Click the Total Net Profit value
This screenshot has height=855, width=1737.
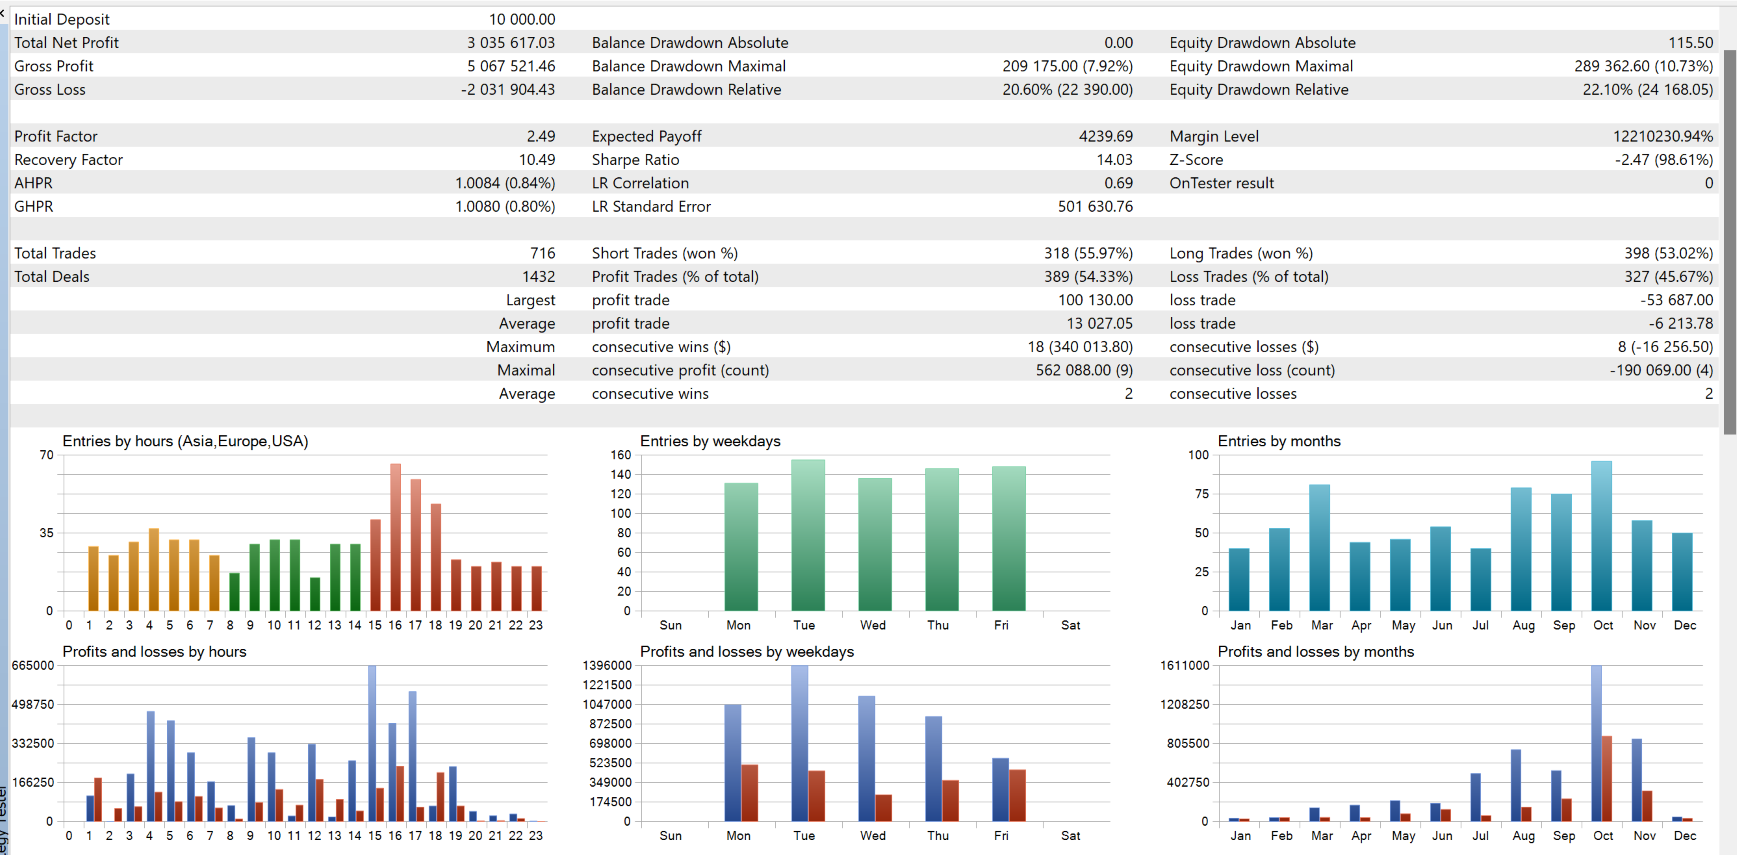pyautogui.click(x=510, y=43)
